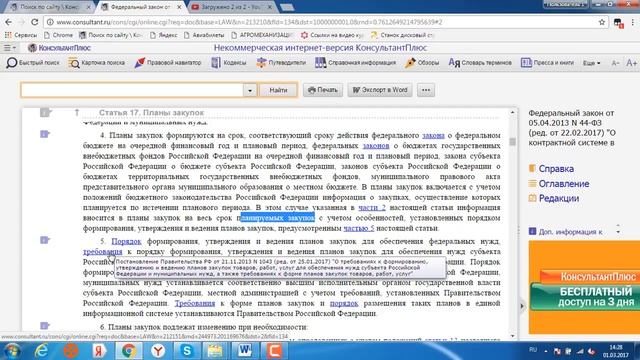Screen dimensions: 640x360
Task: Open Обзоры section
Action: (422, 63)
